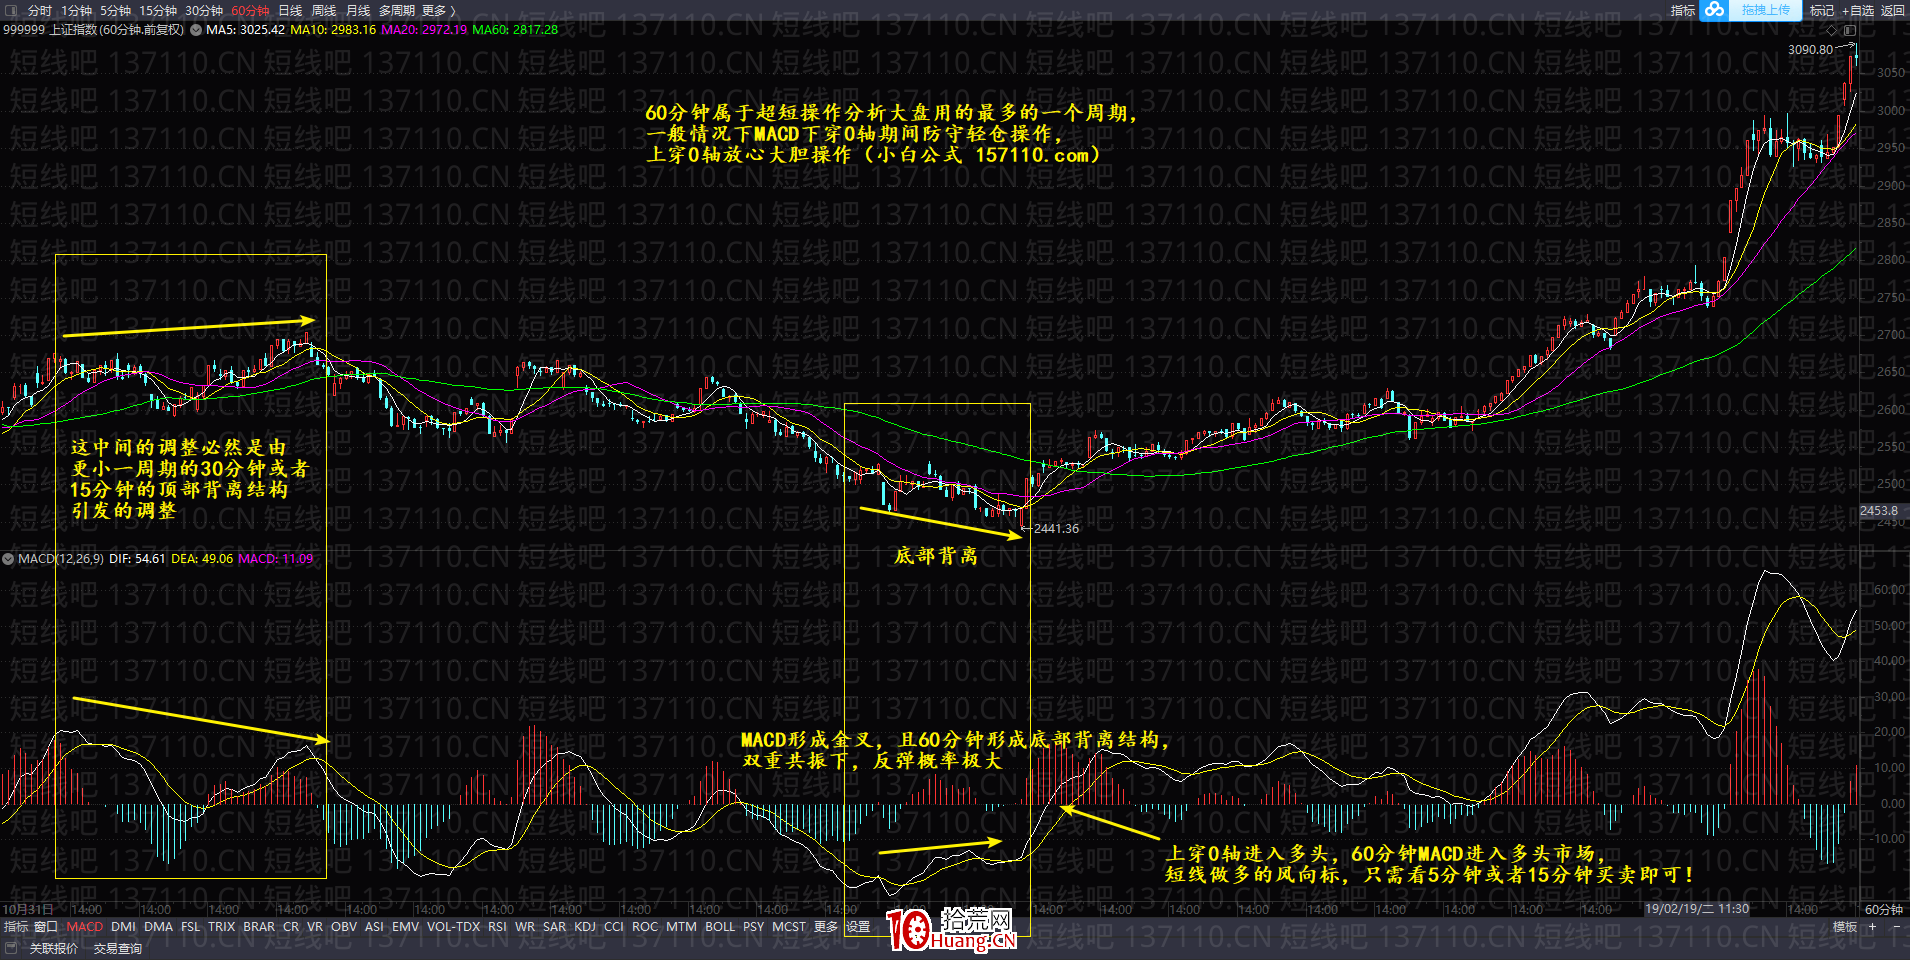Select the MACD indicator tab
Viewport: 1910px width, 960px height.
click(x=85, y=927)
